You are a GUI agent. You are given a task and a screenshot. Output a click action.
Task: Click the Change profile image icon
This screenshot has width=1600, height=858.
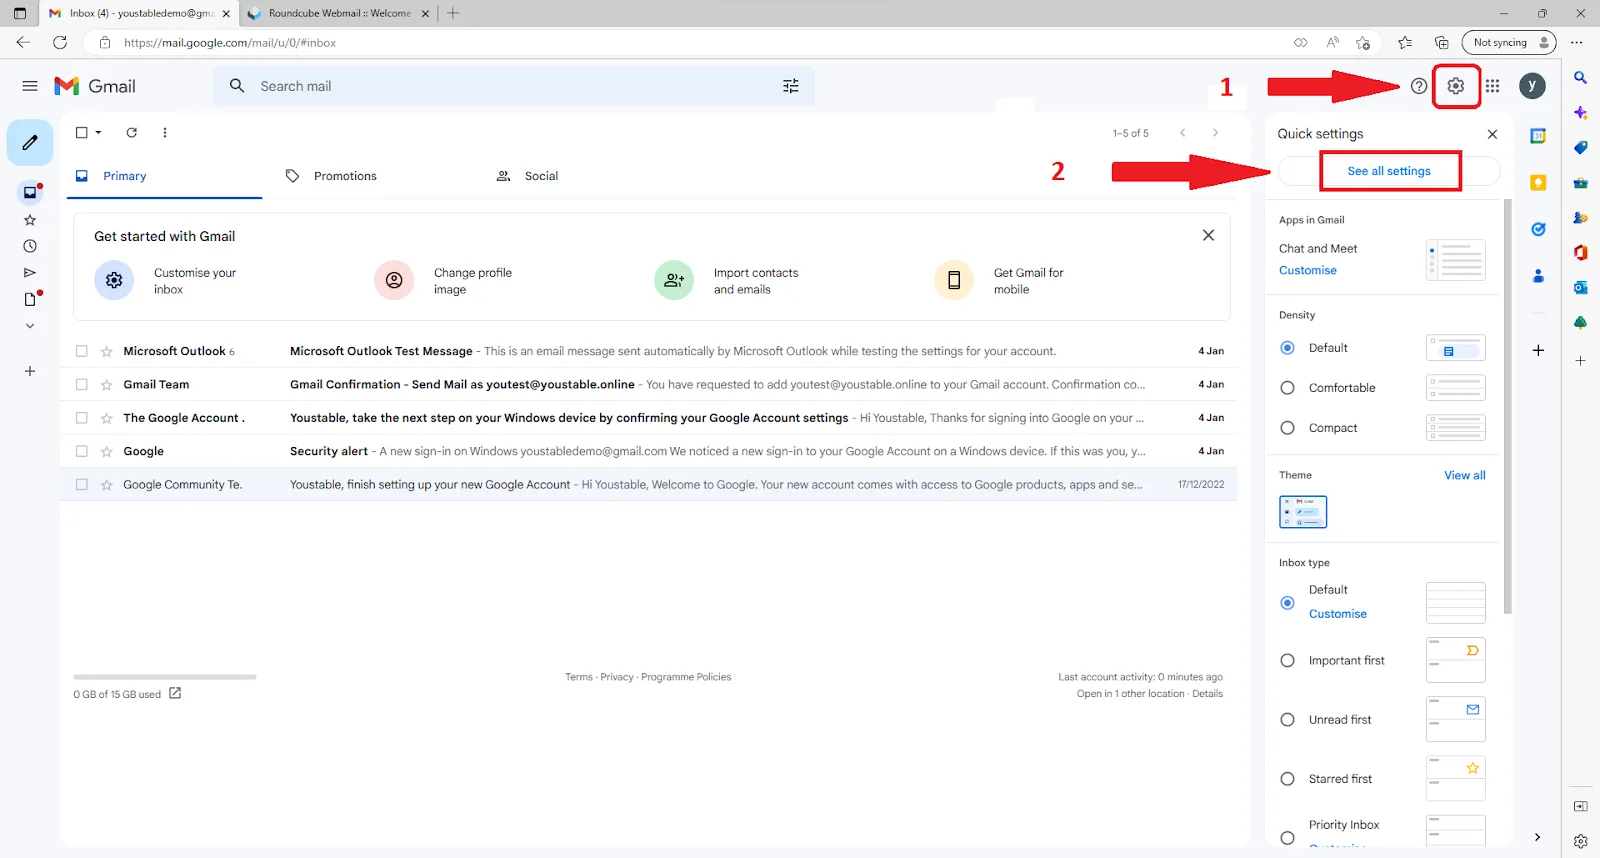pos(394,280)
